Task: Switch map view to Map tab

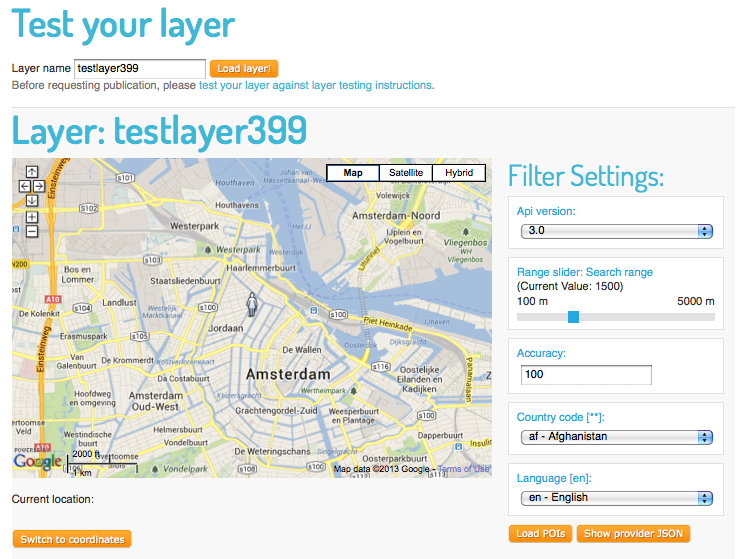Action: coord(353,173)
